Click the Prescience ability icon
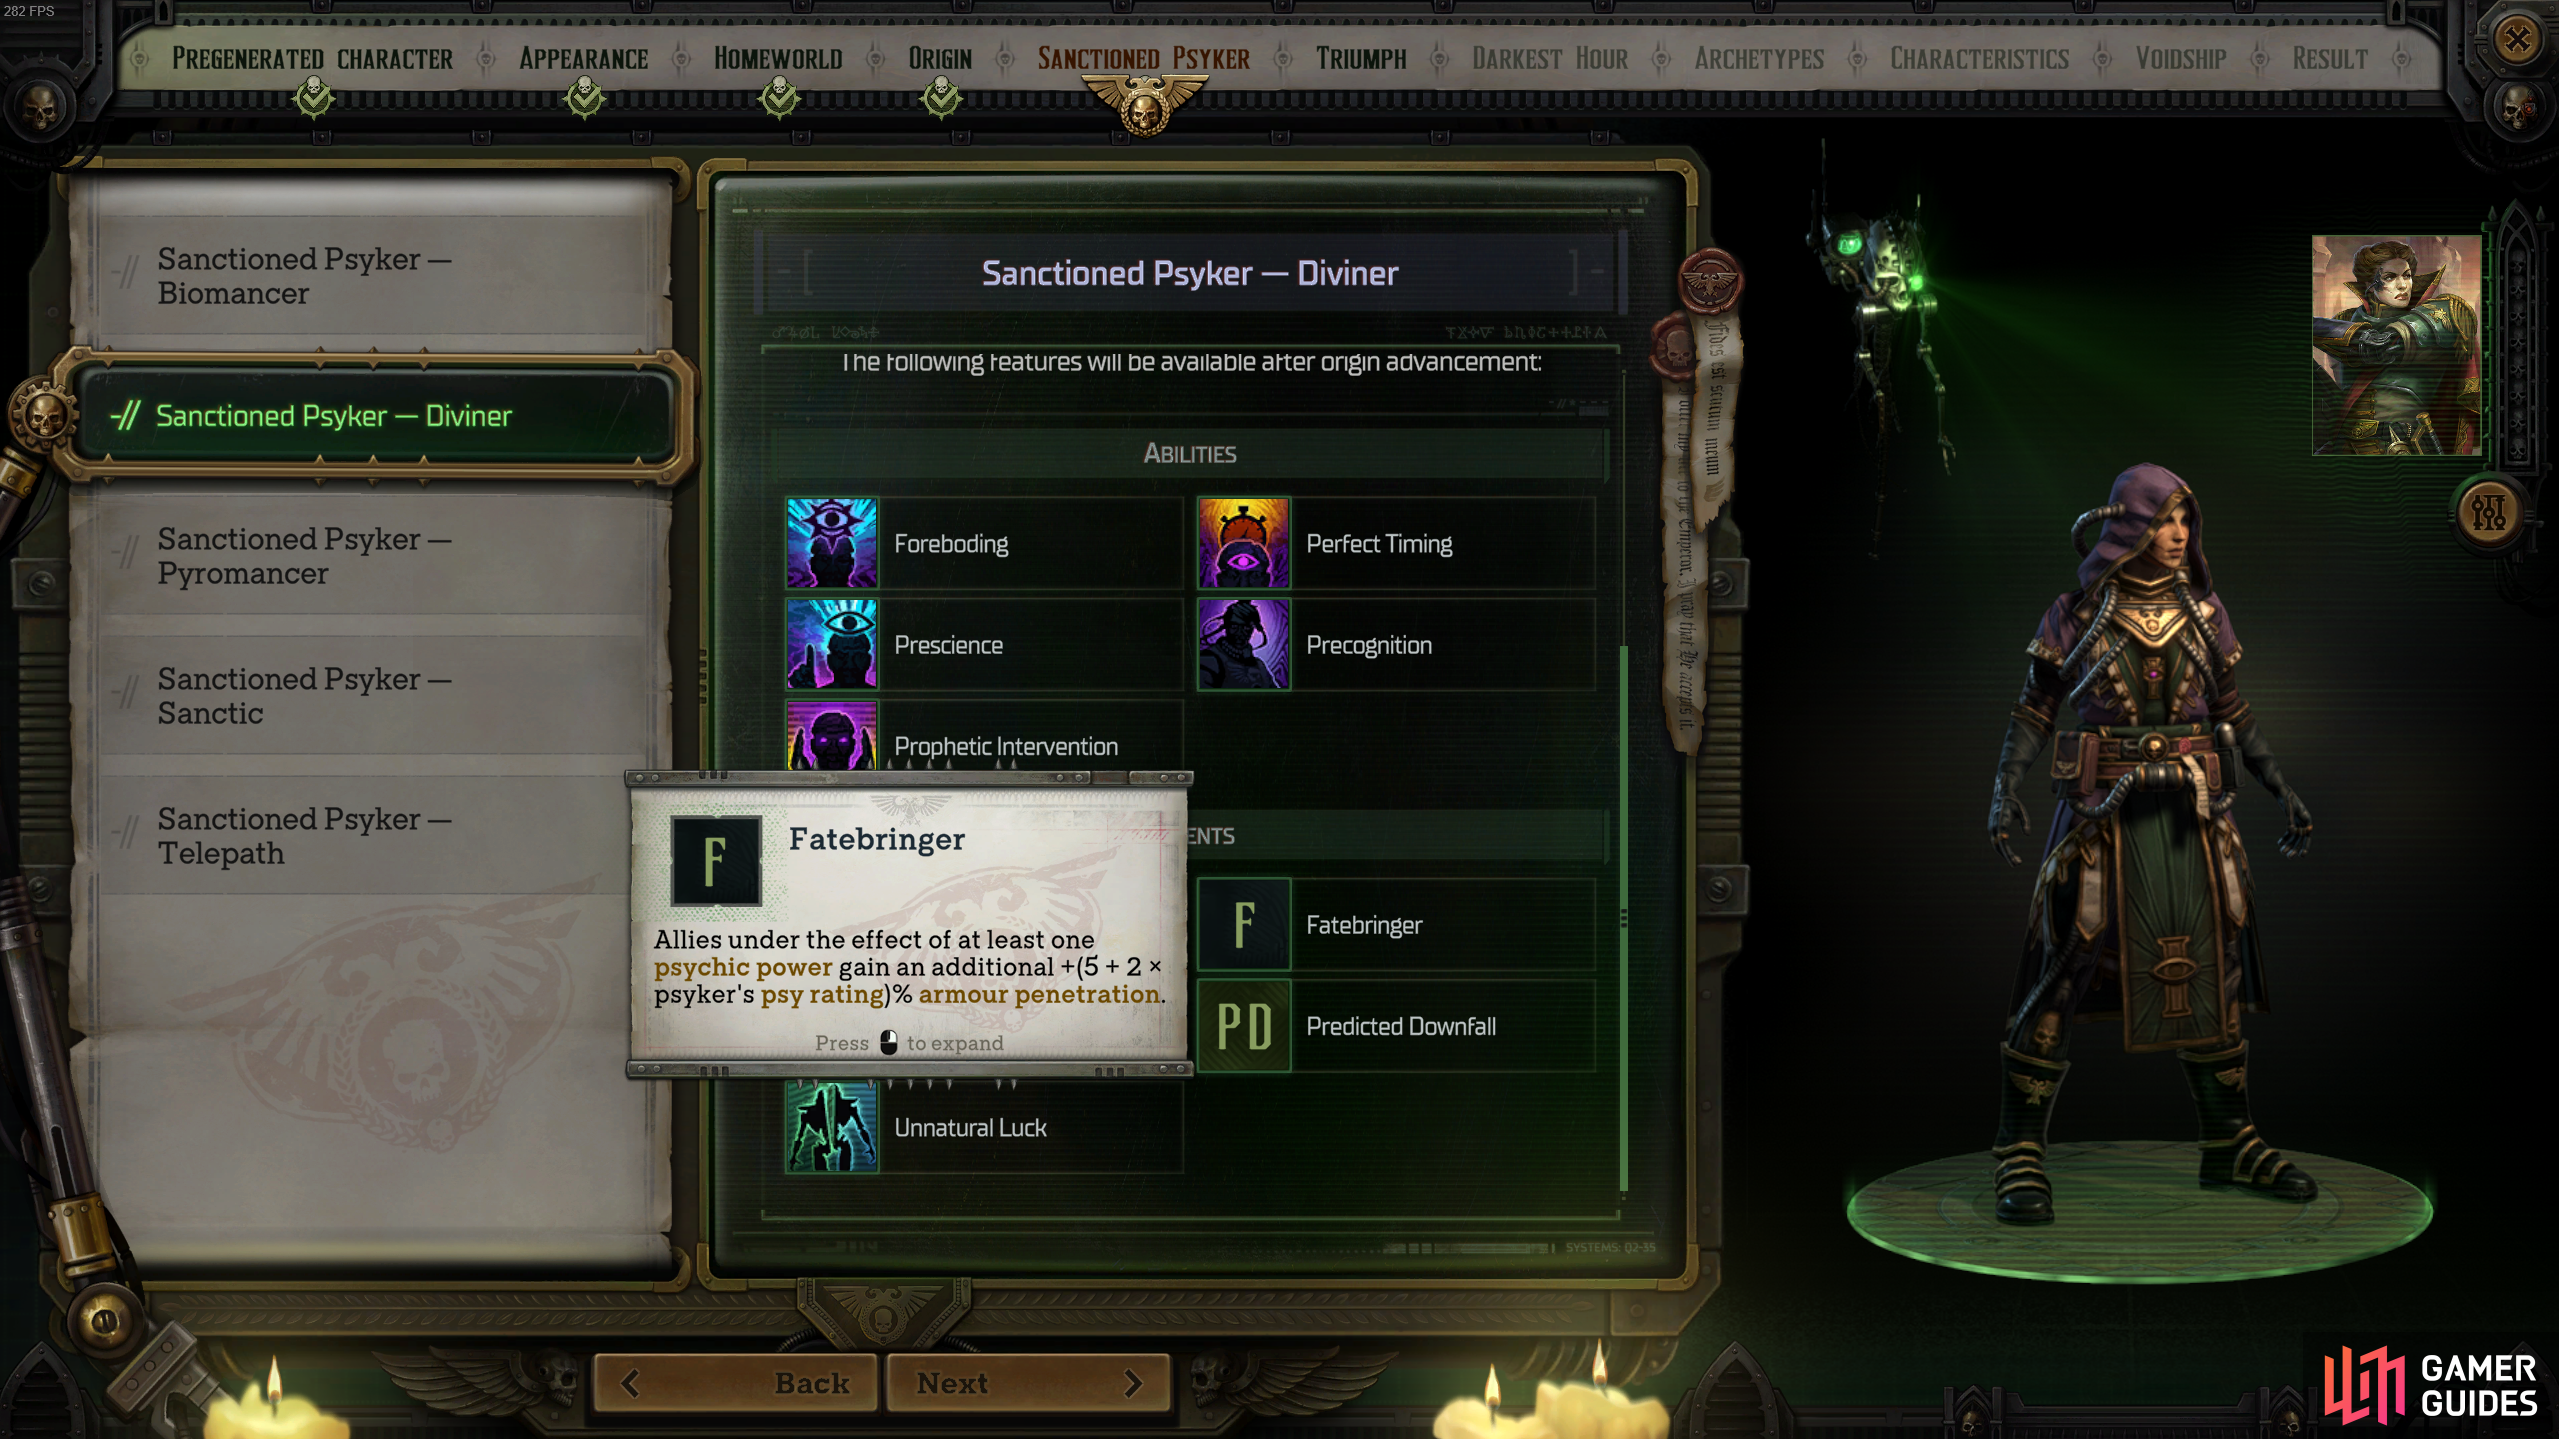Image resolution: width=2559 pixels, height=1439 pixels. click(831, 644)
